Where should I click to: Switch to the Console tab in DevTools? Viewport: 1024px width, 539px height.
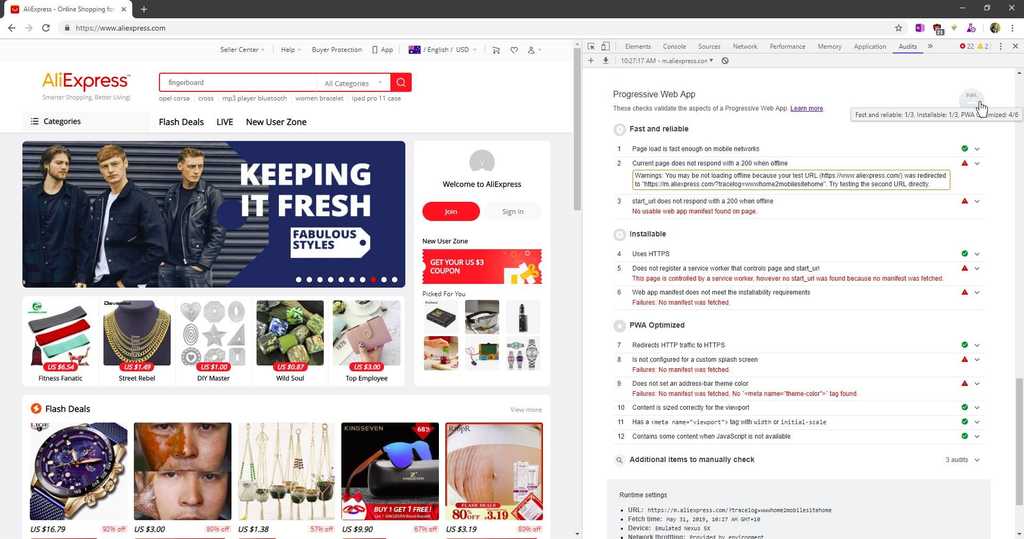pyautogui.click(x=674, y=47)
